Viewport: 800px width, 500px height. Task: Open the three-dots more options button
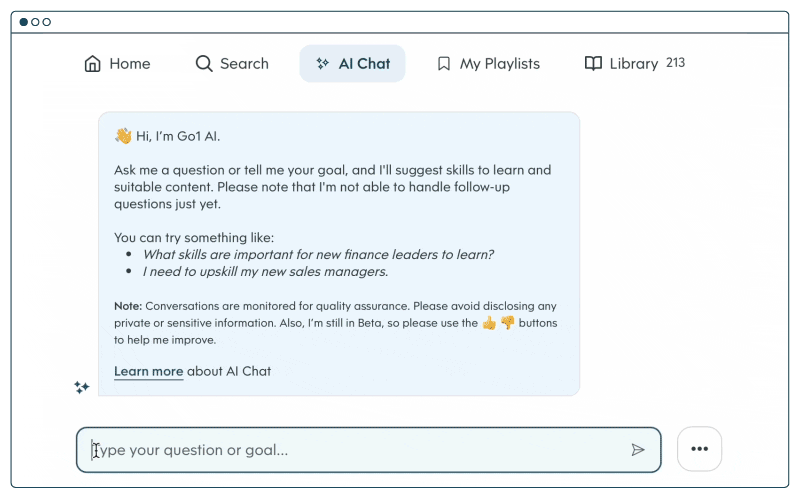(x=699, y=449)
